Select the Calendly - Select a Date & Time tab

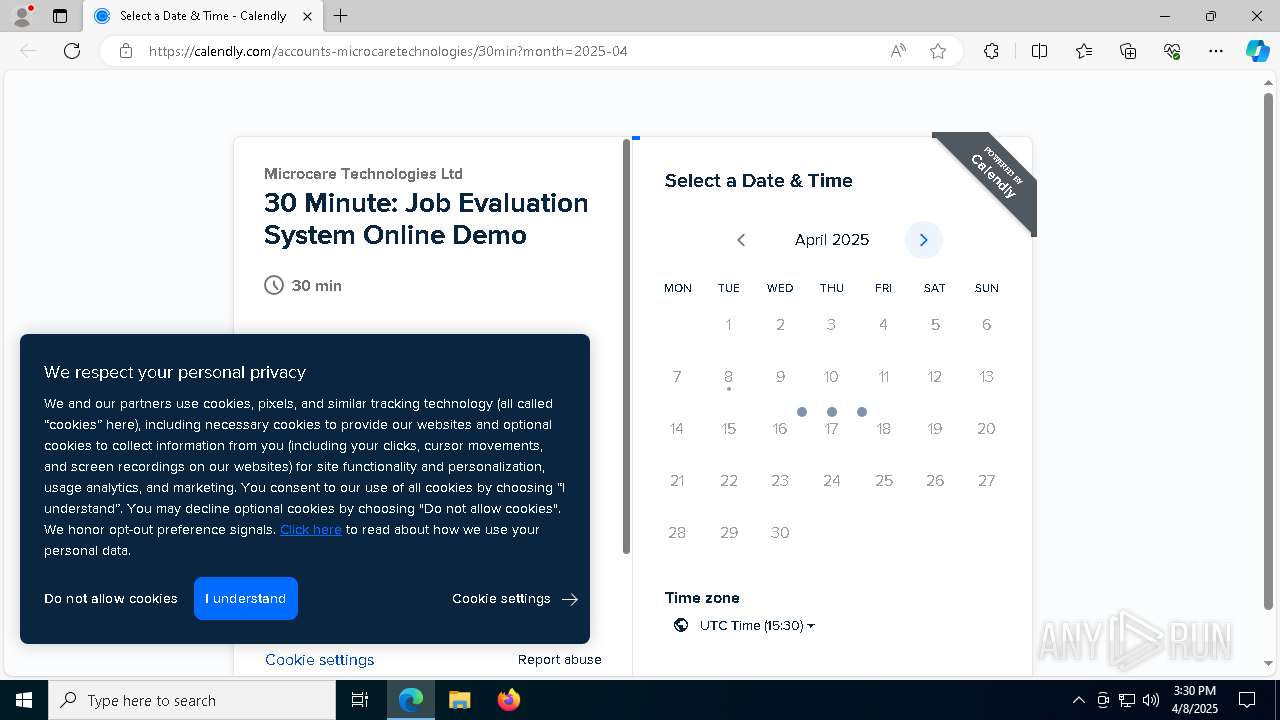[x=203, y=16]
